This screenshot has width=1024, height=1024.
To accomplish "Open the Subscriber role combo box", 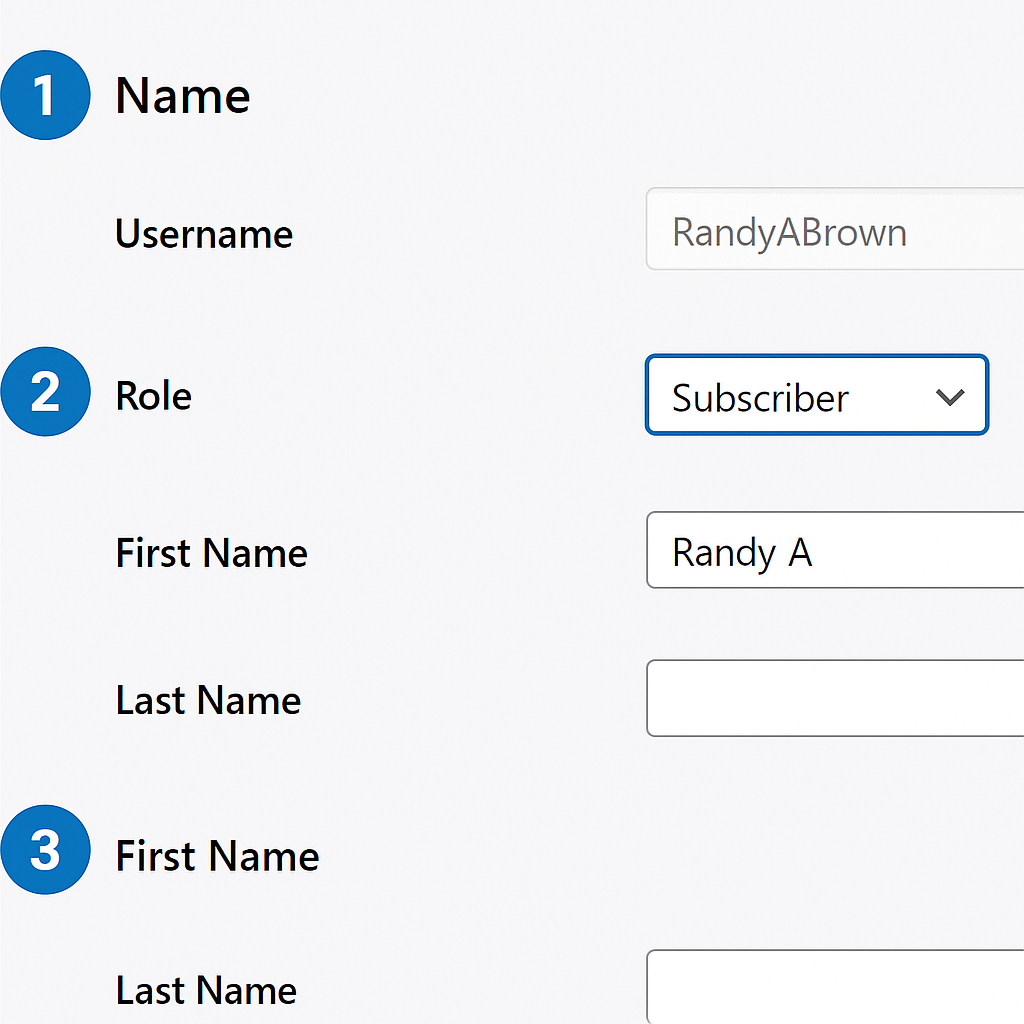I will coord(816,395).
